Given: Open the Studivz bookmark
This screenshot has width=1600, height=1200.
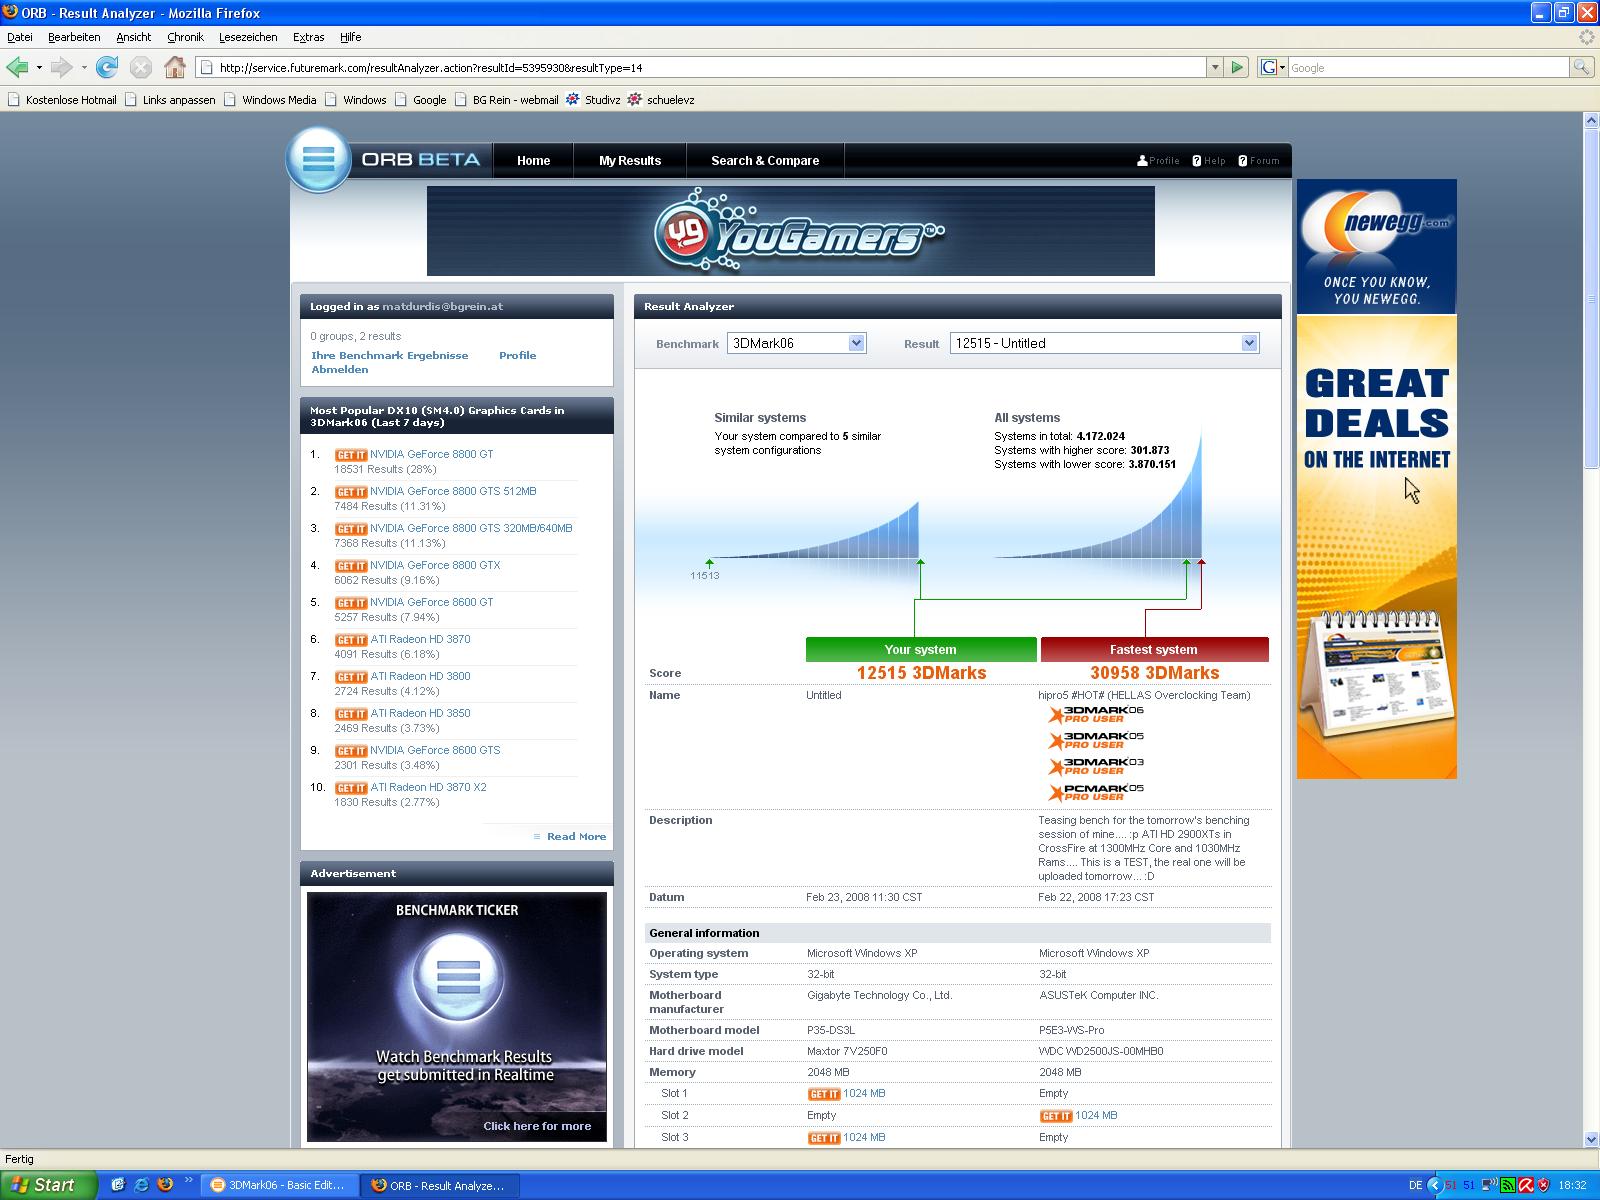Looking at the screenshot, I should (x=593, y=100).
